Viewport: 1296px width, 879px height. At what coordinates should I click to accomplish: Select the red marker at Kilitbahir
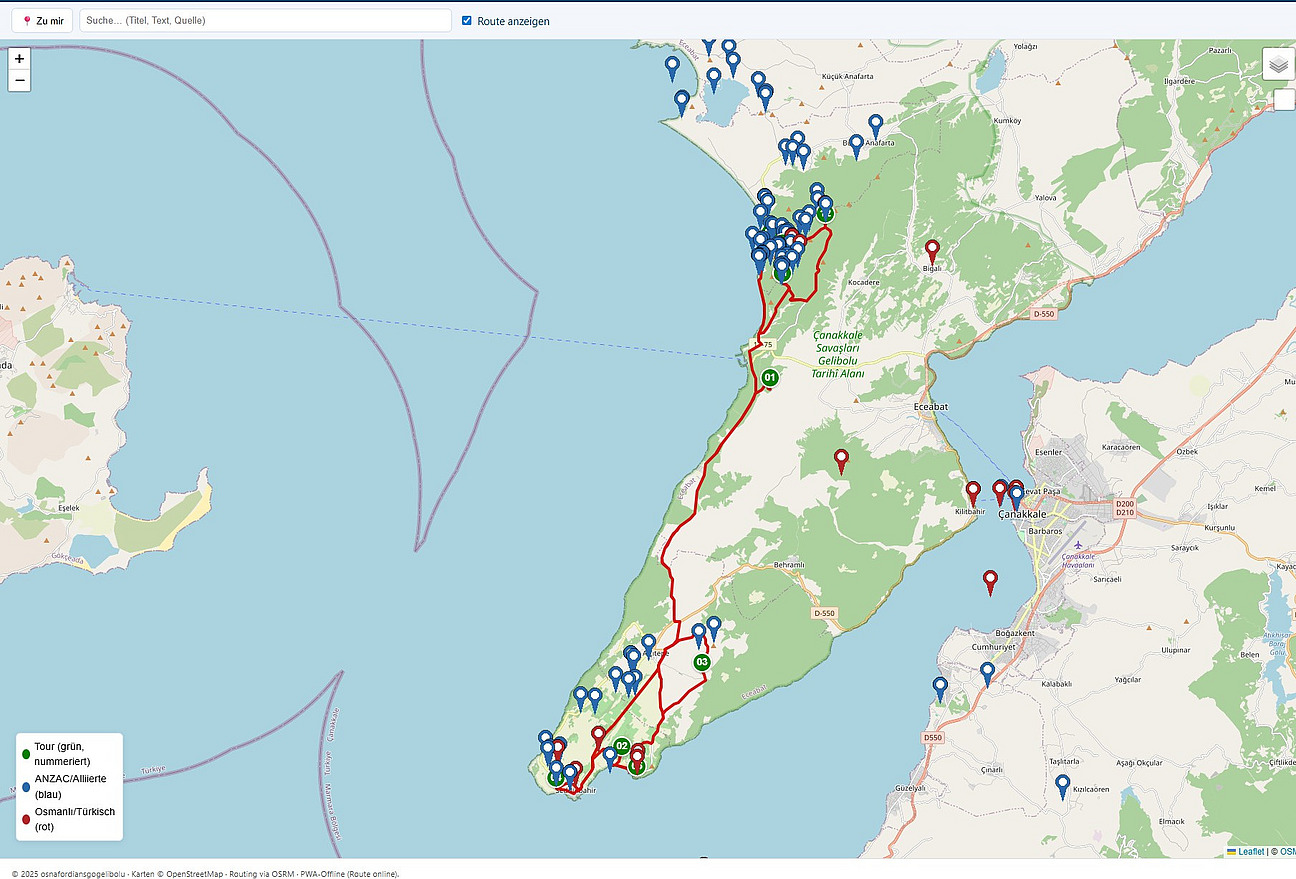coord(973,492)
